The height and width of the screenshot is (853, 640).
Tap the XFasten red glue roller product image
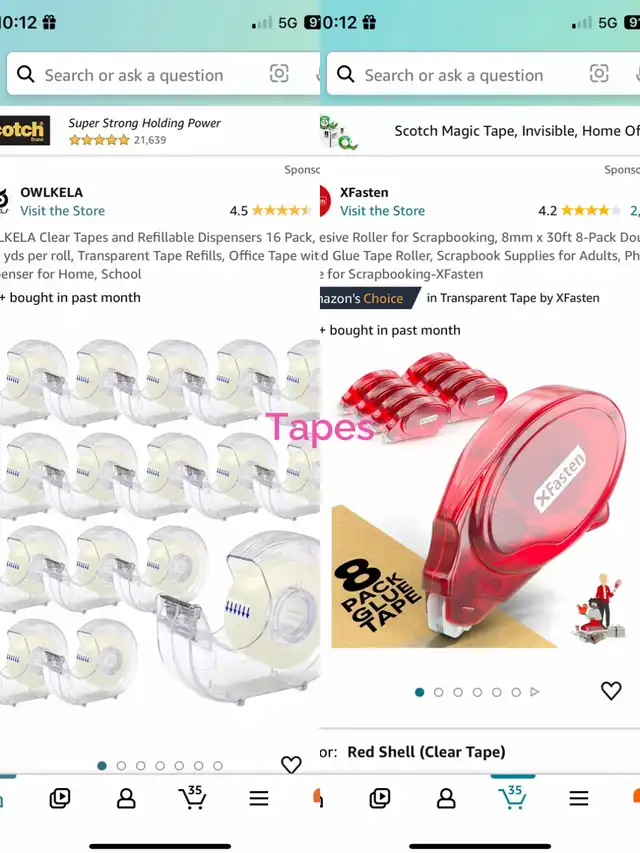pyautogui.click(x=480, y=500)
